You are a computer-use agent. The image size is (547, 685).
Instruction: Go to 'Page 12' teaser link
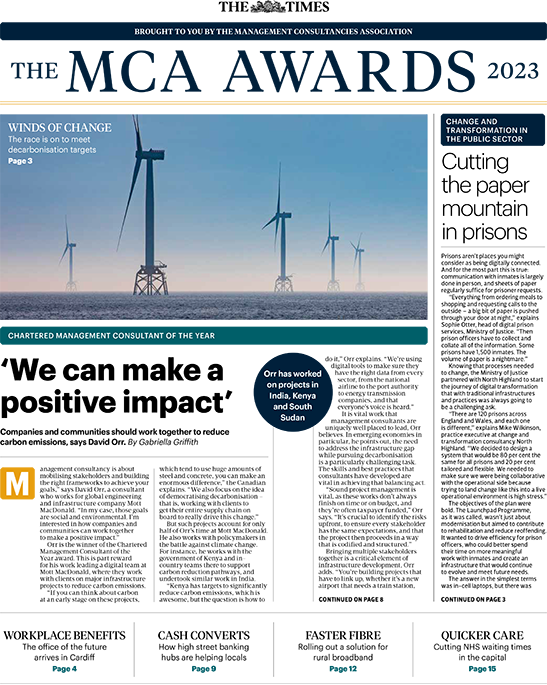coord(343,668)
